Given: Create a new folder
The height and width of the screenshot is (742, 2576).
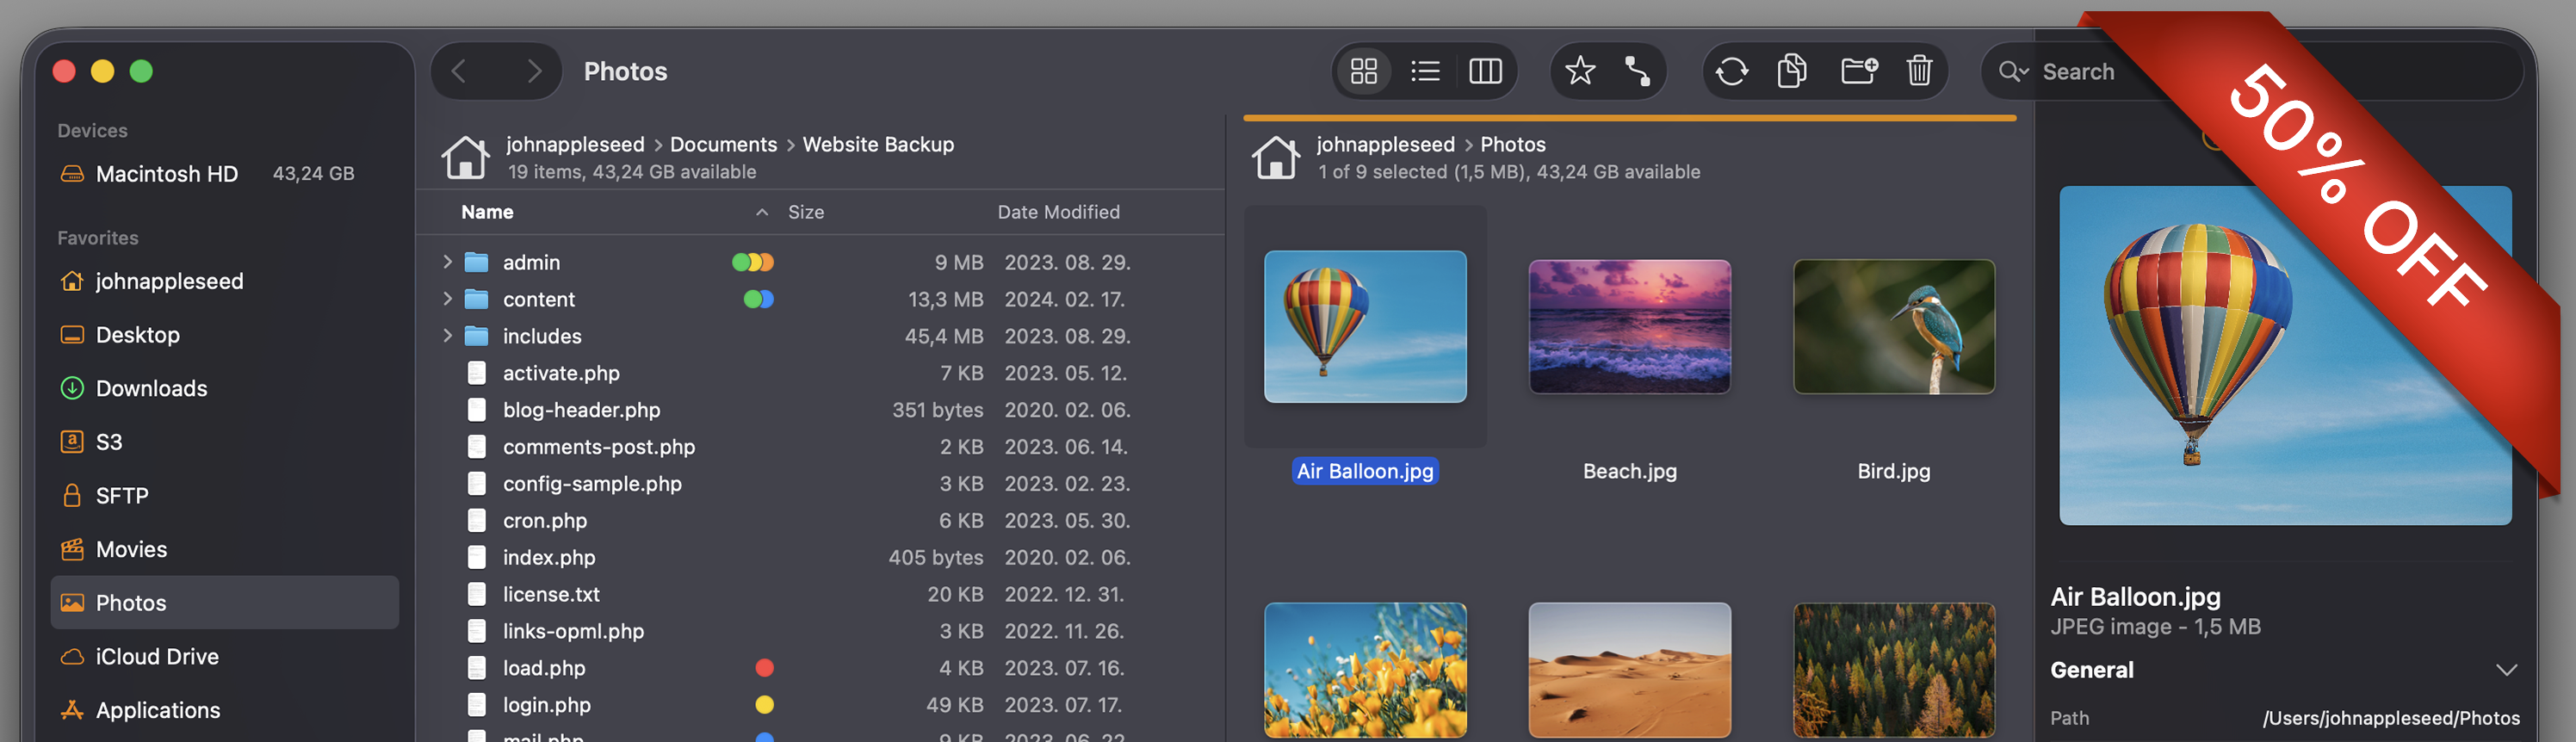Looking at the screenshot, I should 1858,71.
